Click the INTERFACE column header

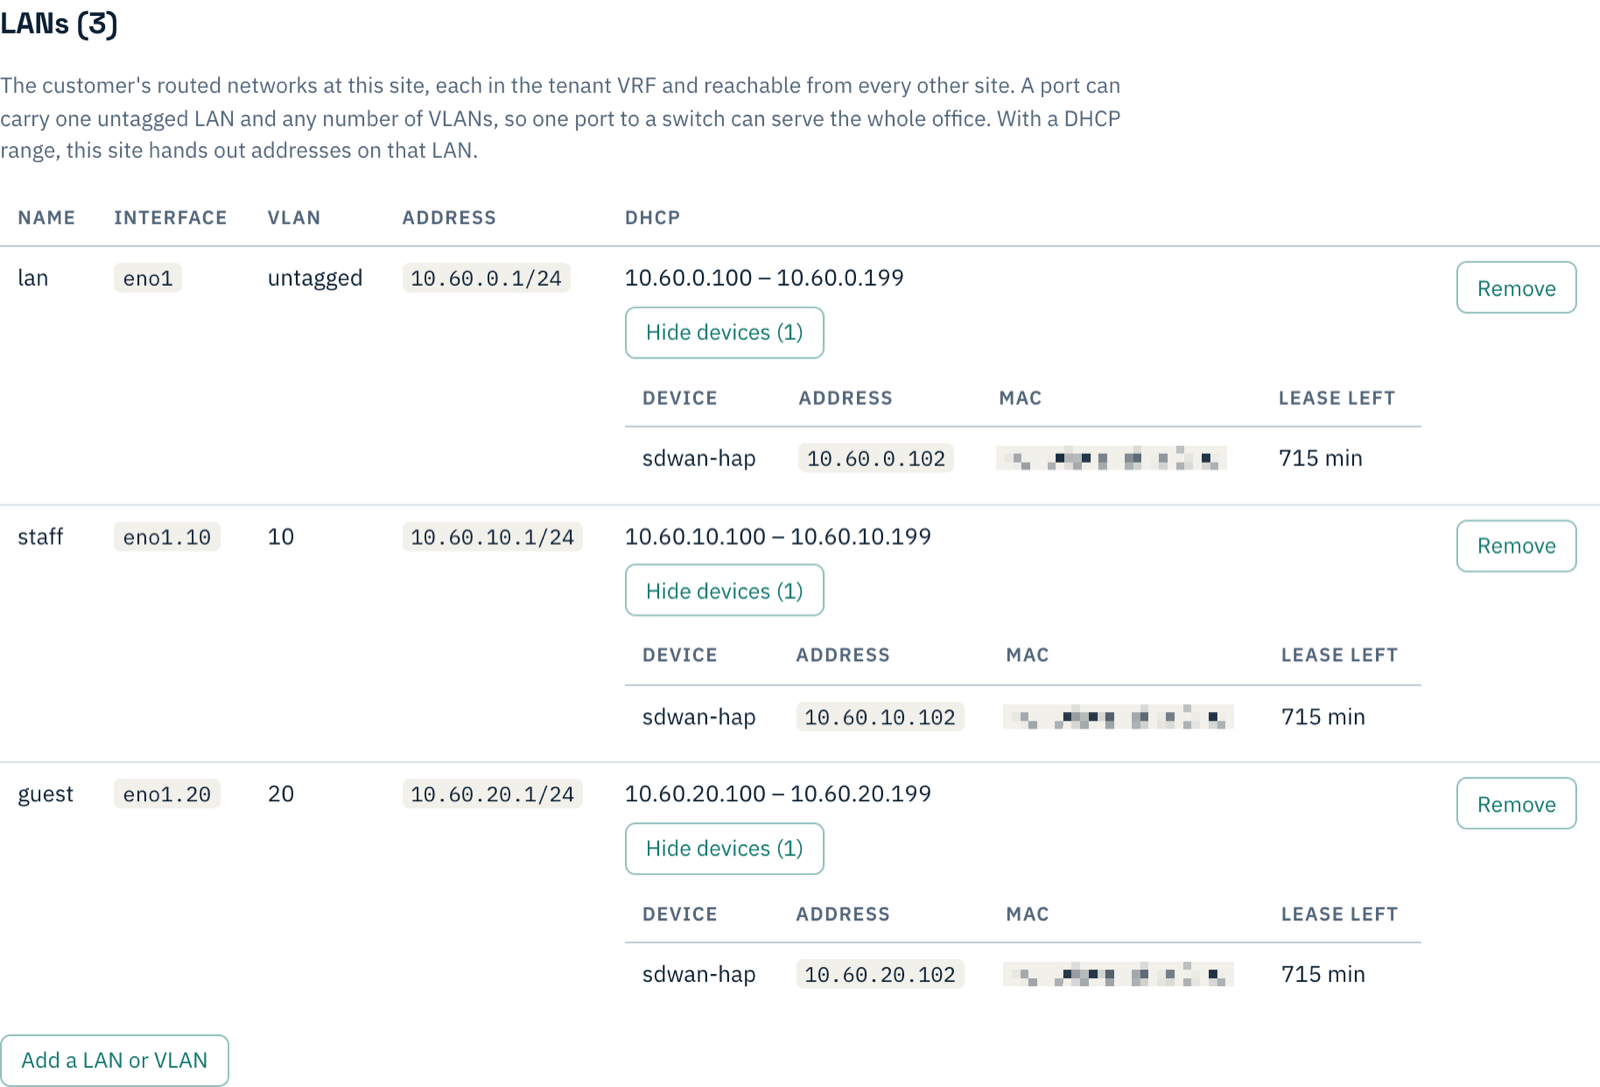click(171, 218)
